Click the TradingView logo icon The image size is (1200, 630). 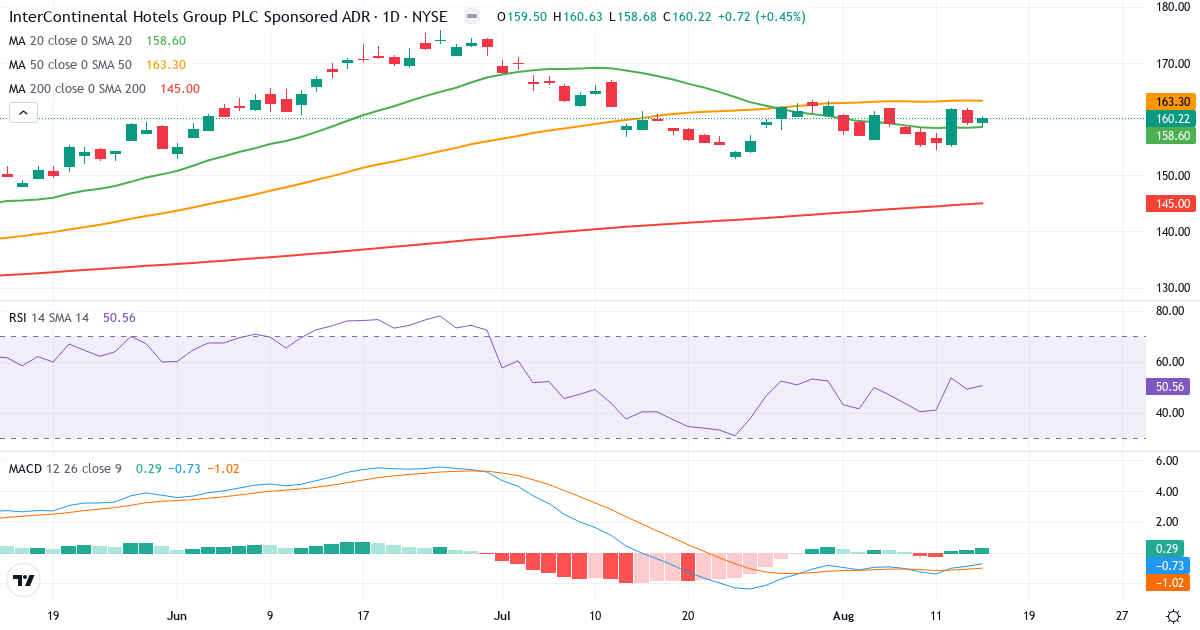pos(23,580)
